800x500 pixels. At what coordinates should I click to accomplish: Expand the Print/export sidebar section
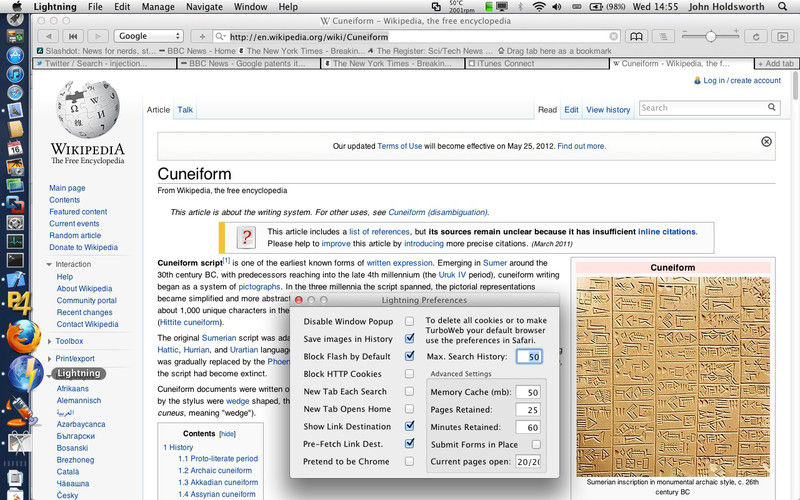coord(49,358)
